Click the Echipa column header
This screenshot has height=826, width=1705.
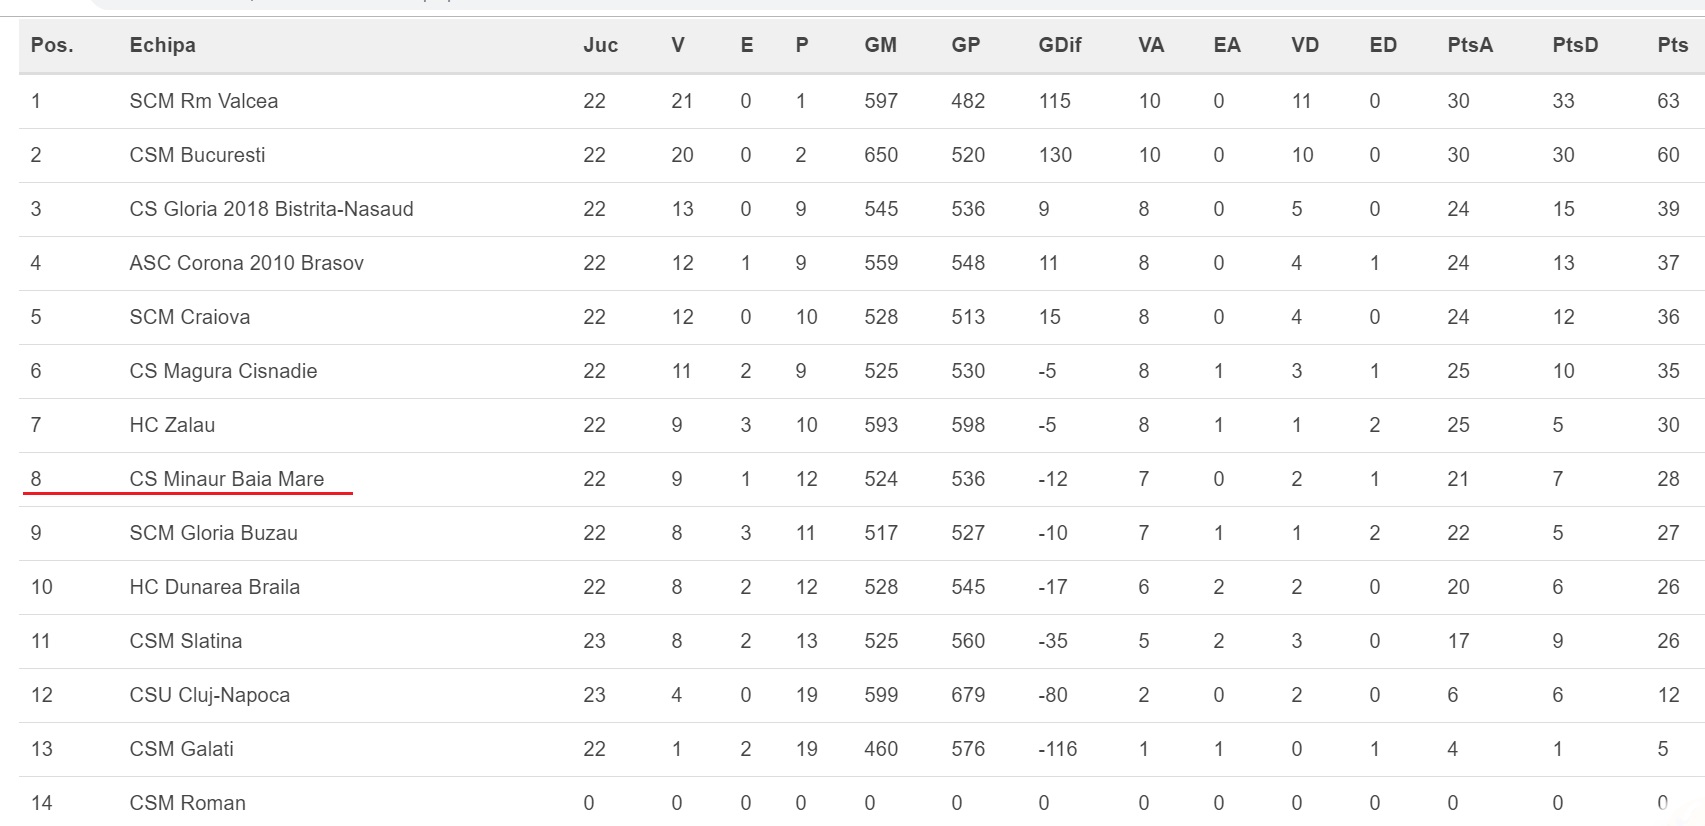(x=162, y=45)
